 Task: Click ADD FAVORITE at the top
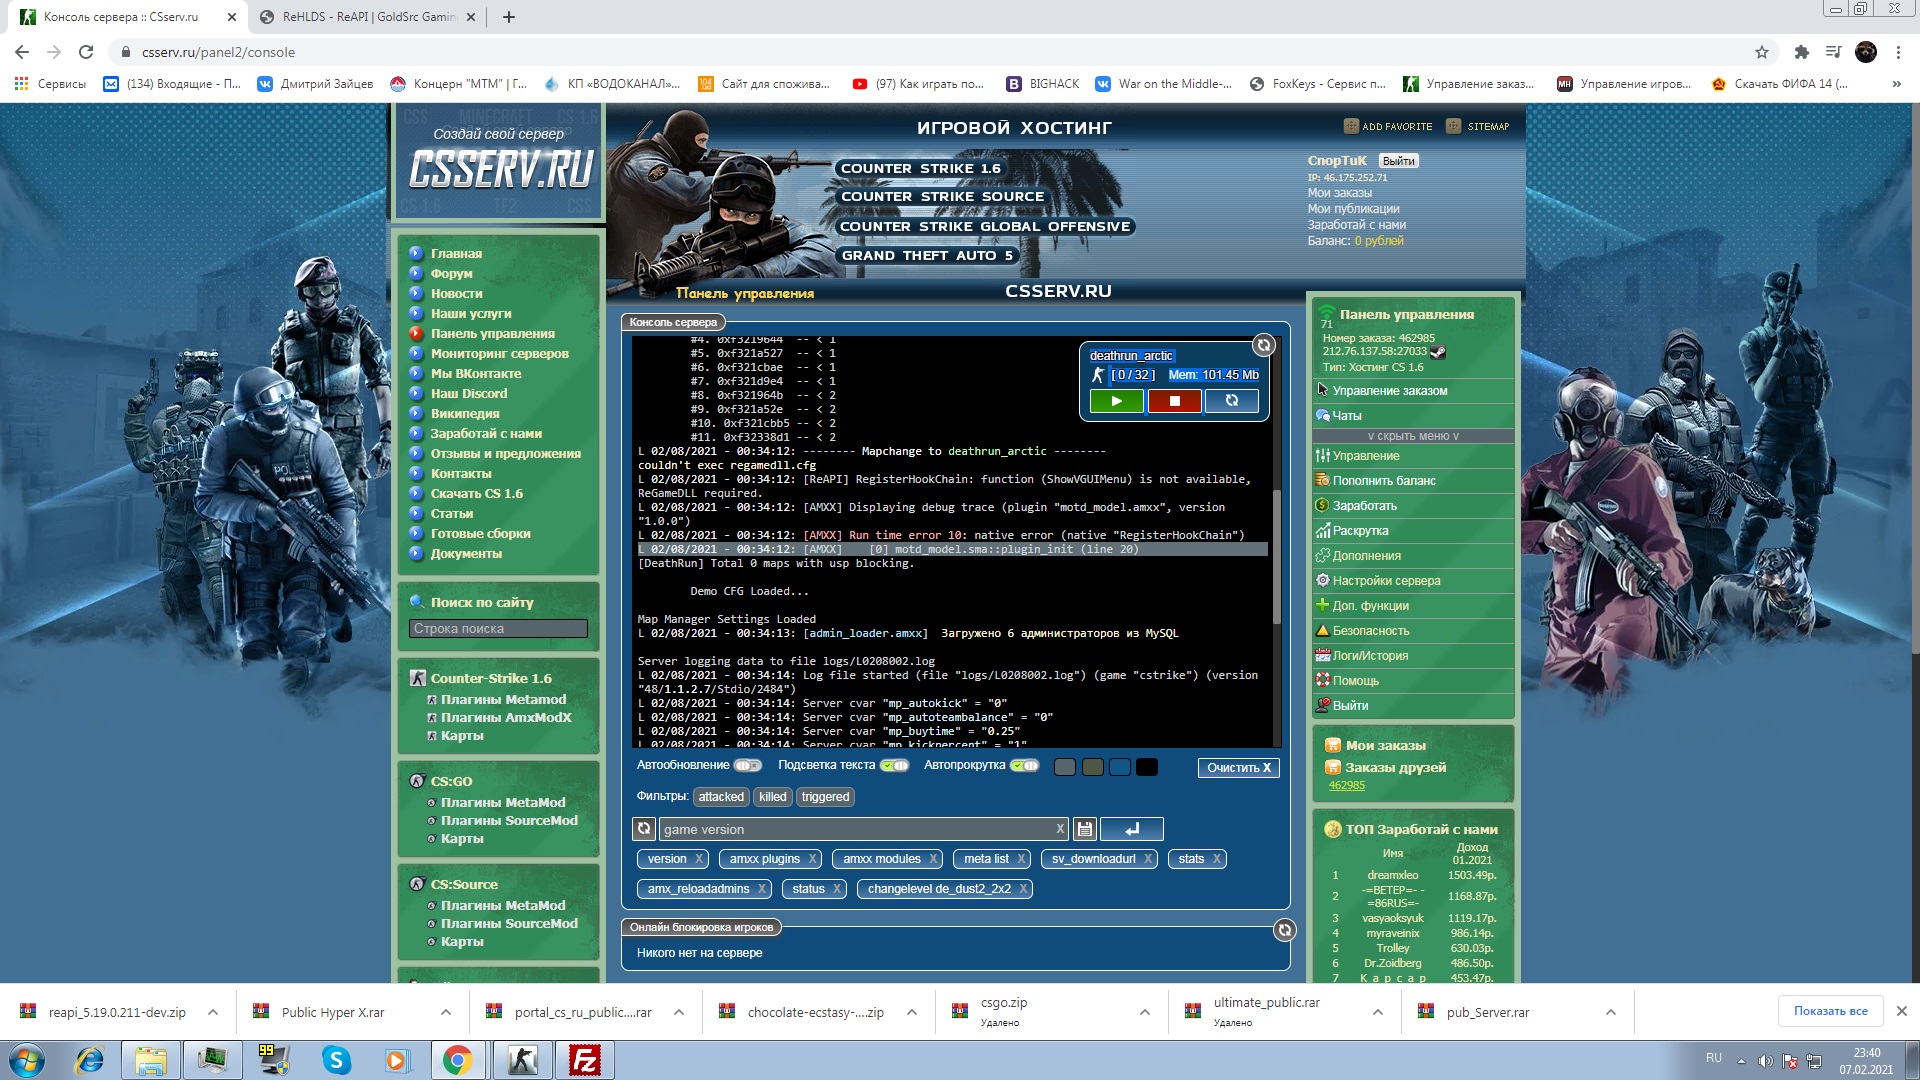(1388, 126)
